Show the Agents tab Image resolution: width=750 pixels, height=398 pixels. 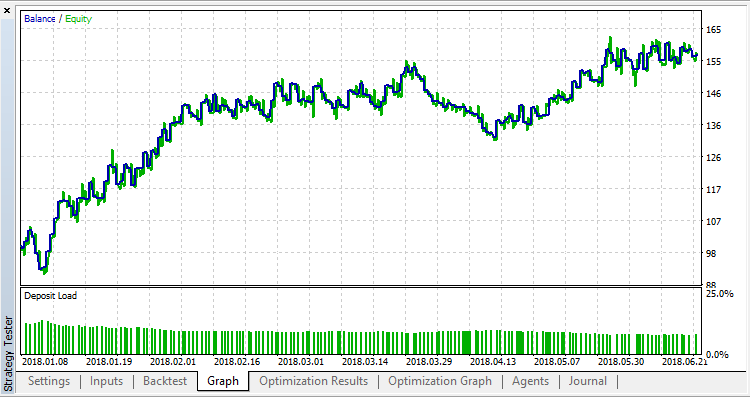(x=530, y=381)
